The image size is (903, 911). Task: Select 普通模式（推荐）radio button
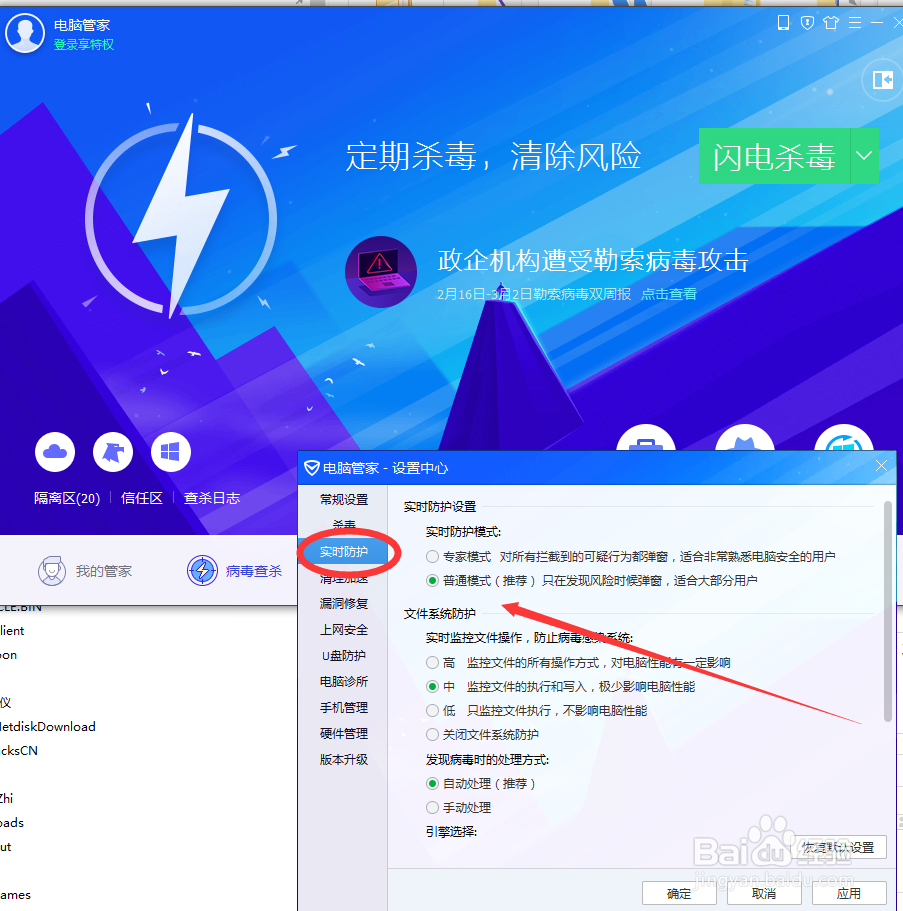click(432, 580)
